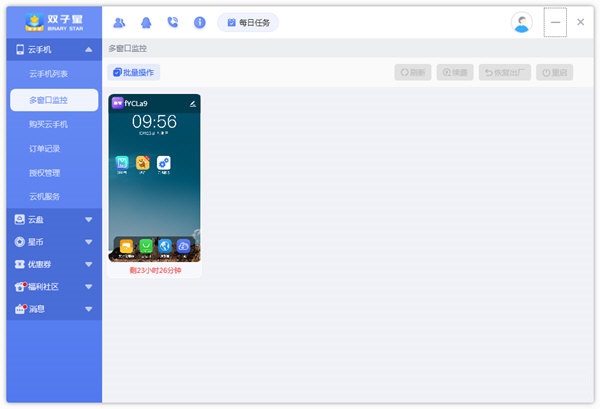Click the 每日任务 button
The width and height of the screenshot is (600, 409).
tap(248, 22)
